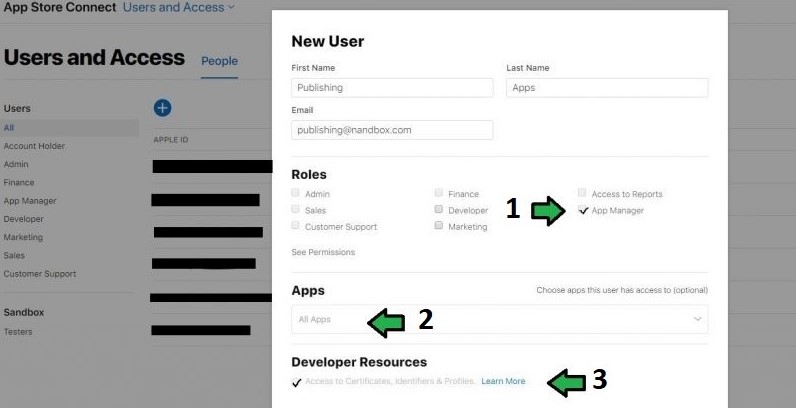Click the Last Name input field

(607, 87)
